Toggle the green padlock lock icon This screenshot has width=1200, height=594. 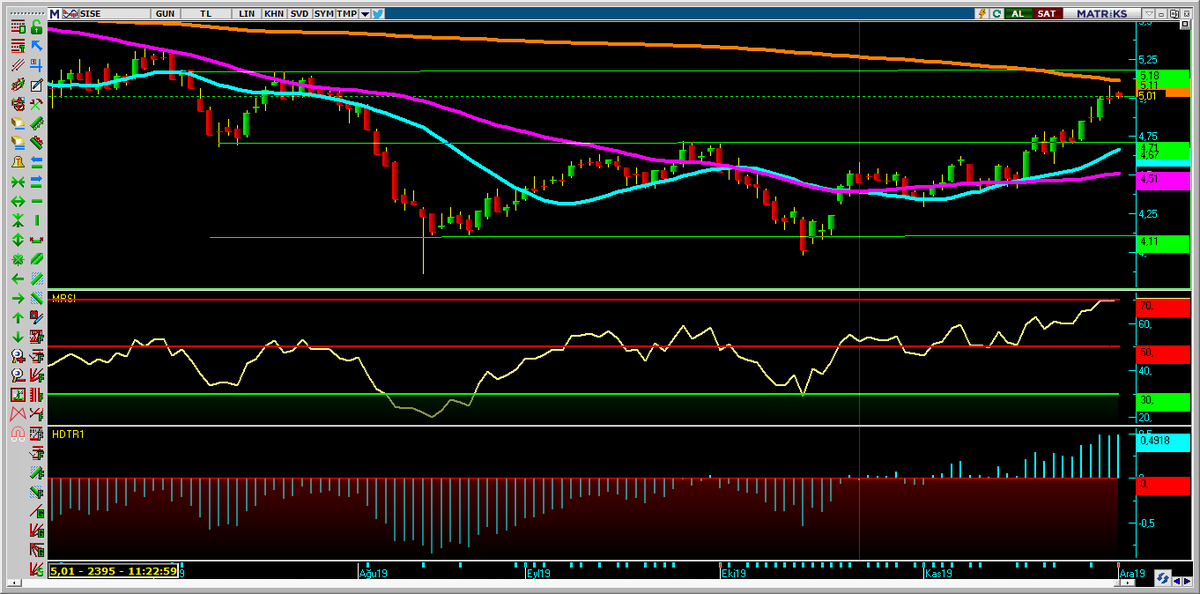point(36,26)
